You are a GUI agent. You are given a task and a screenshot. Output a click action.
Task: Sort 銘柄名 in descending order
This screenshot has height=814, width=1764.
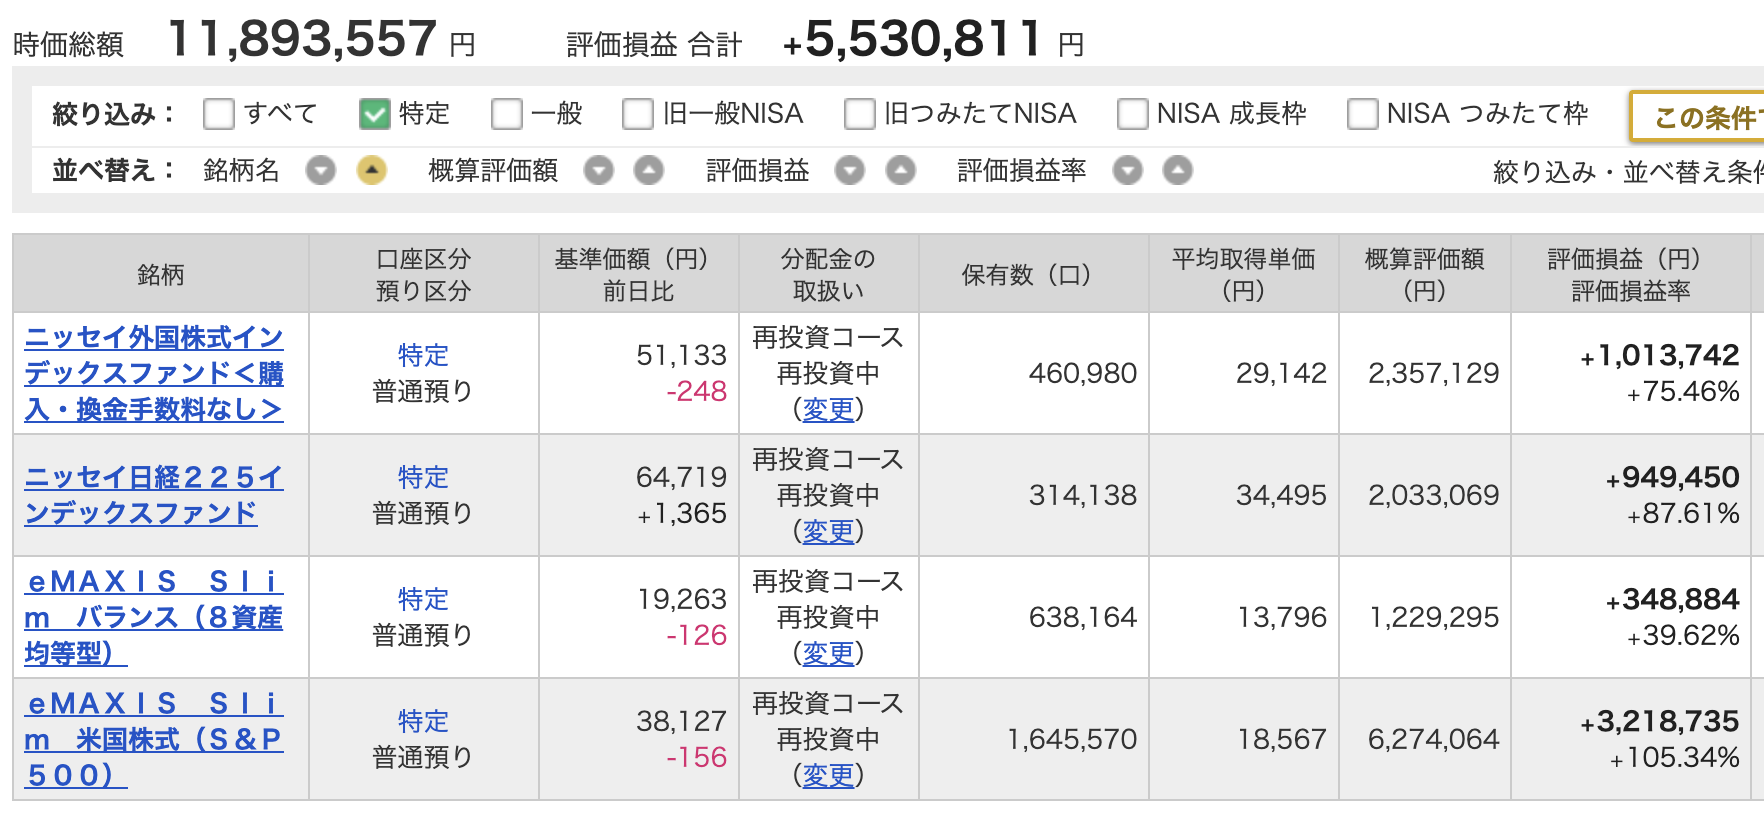(321, 171)
